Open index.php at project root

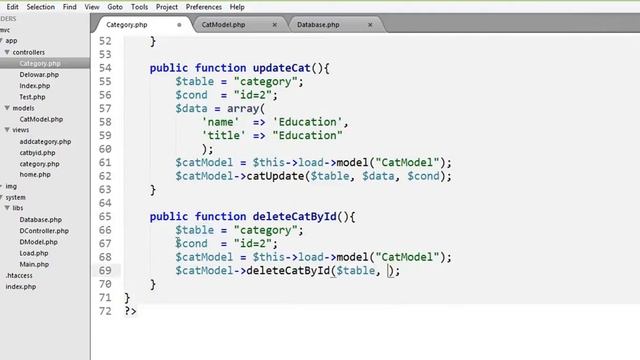pyautogui.click(x=20, y=287)
